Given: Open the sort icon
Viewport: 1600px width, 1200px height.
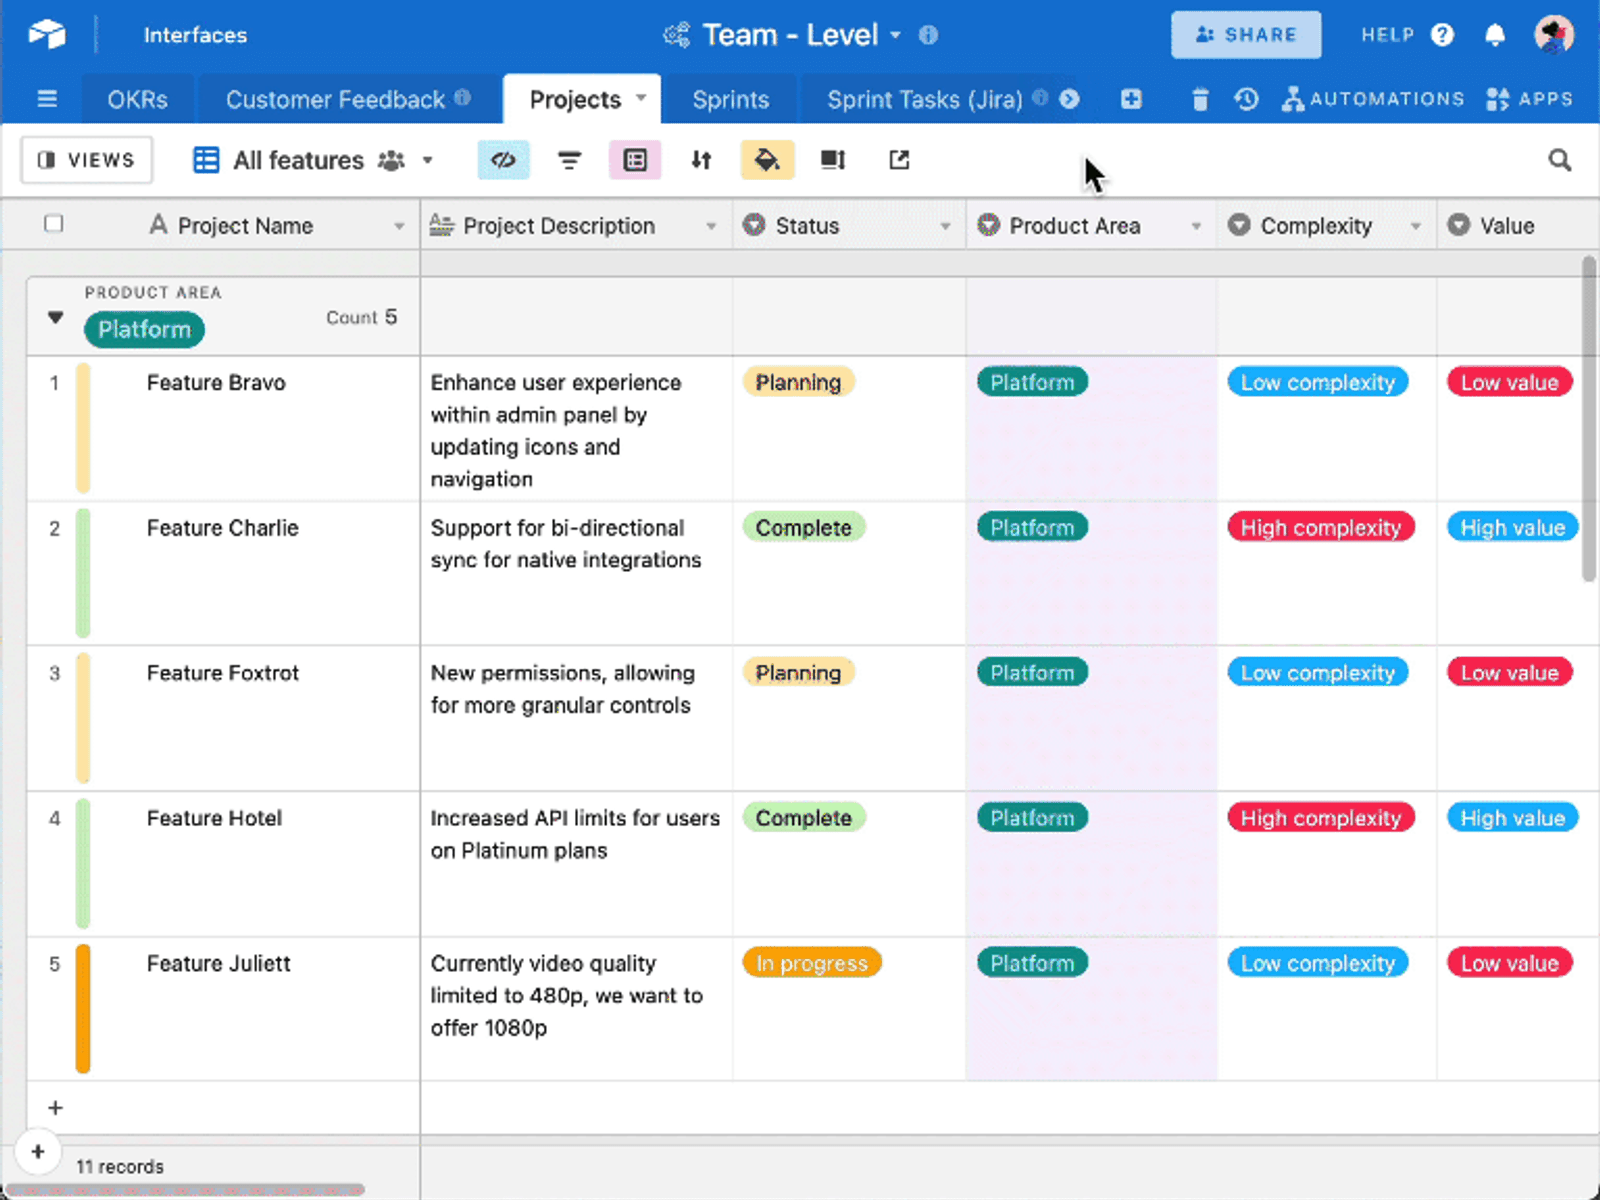Looking at the screenshot, I should pos(701,160).
